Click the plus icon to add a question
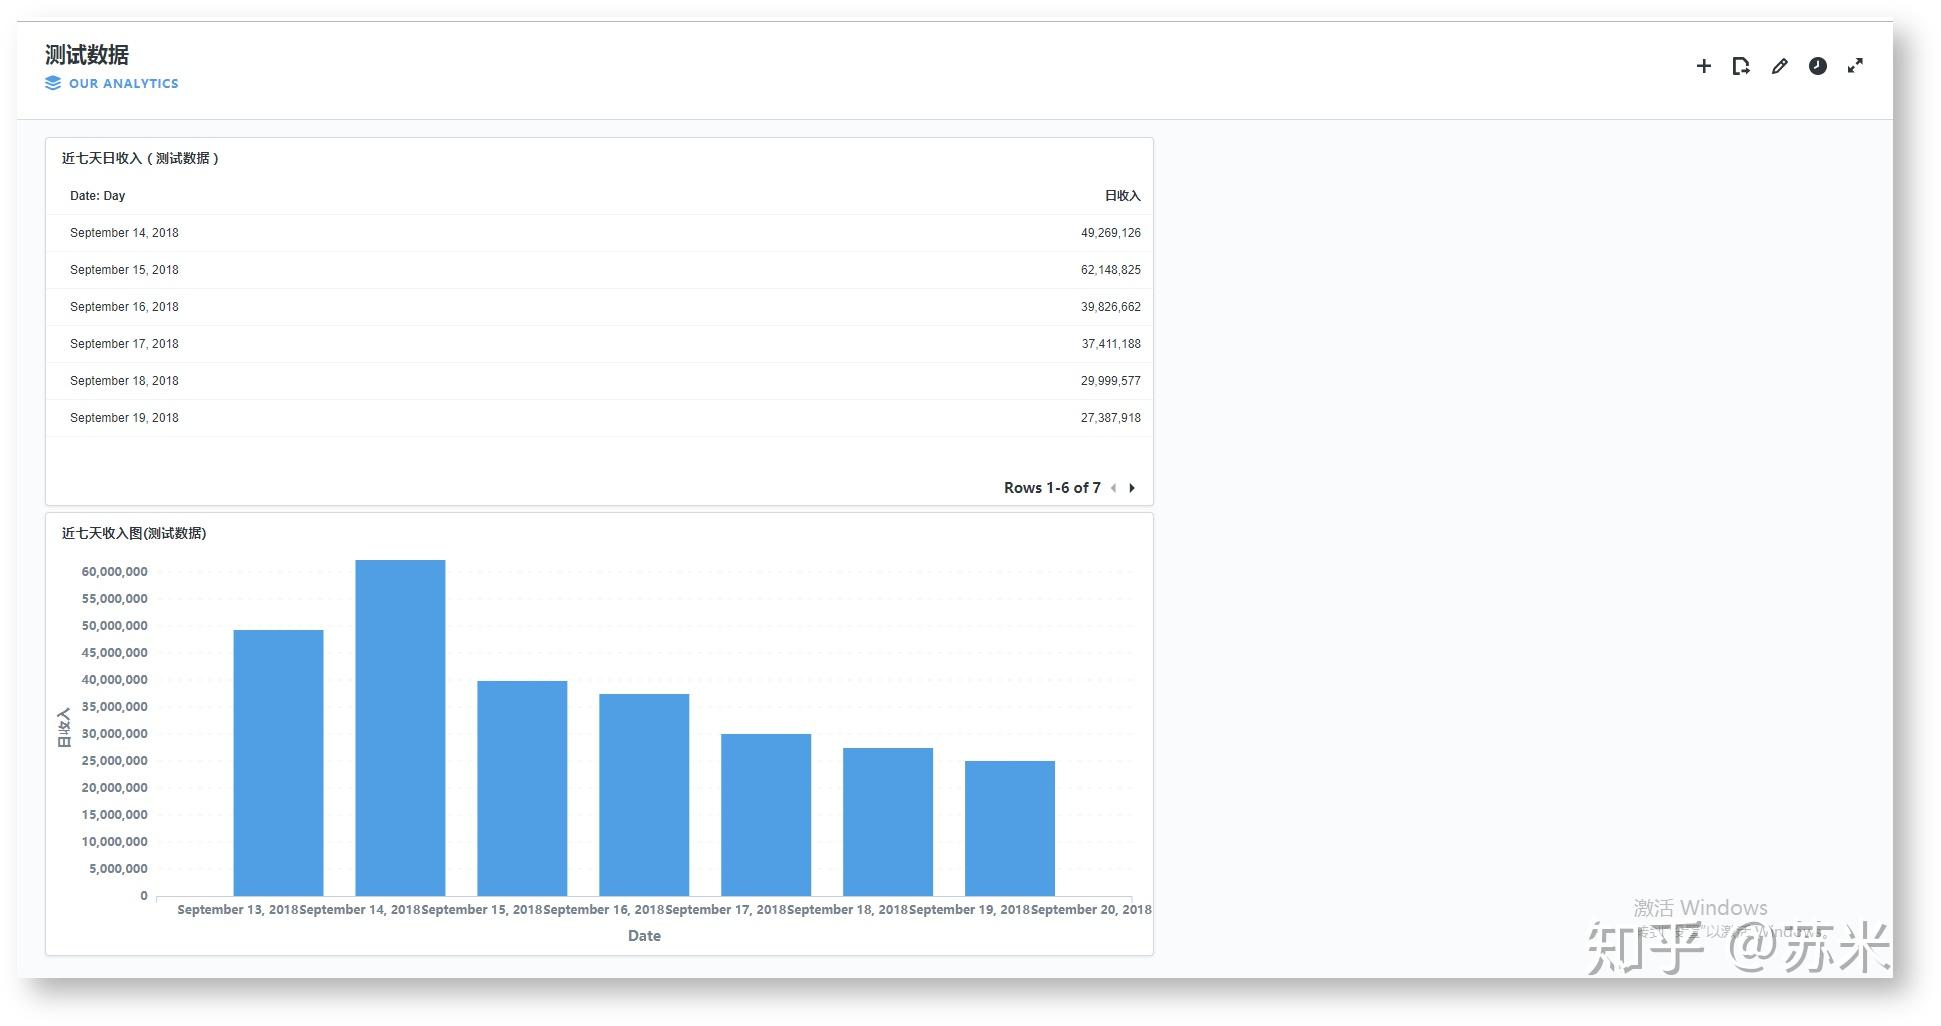1941x1026 pixels. pos(1704,66)
